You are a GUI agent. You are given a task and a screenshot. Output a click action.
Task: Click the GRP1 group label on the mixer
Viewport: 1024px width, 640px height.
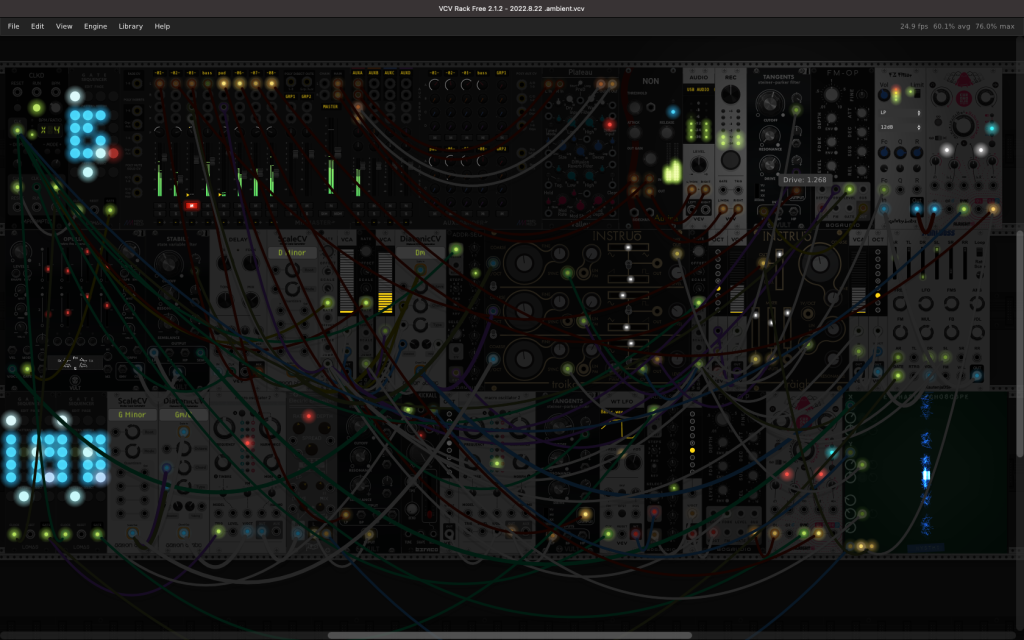tap(290, 97)
